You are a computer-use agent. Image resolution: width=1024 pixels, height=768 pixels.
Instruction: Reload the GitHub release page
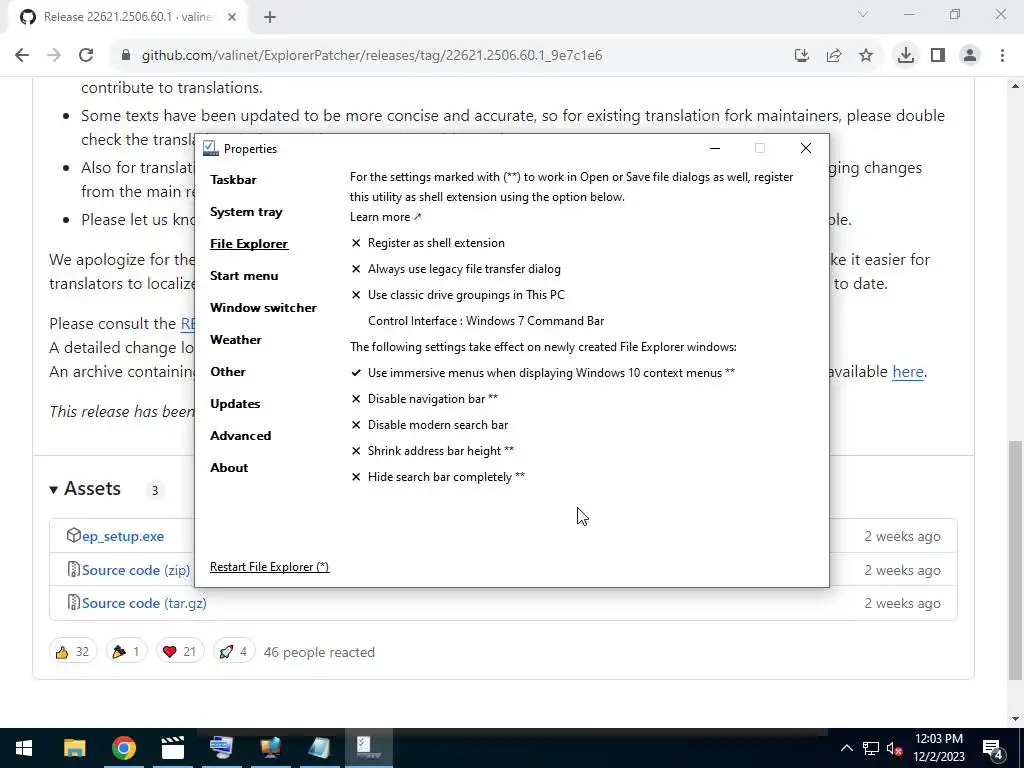[86, 56]
